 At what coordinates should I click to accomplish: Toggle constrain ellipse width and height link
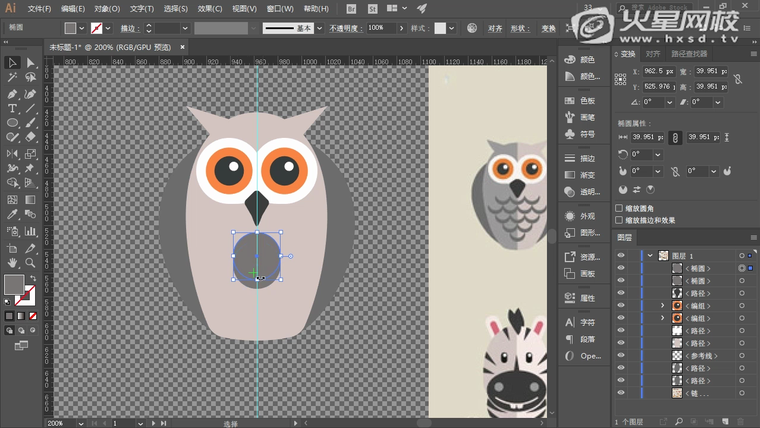tap(675, 137)
